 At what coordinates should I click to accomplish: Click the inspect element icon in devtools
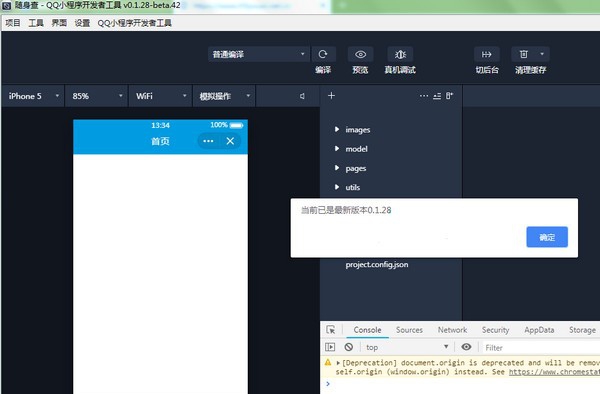click(x=331, y=330)
